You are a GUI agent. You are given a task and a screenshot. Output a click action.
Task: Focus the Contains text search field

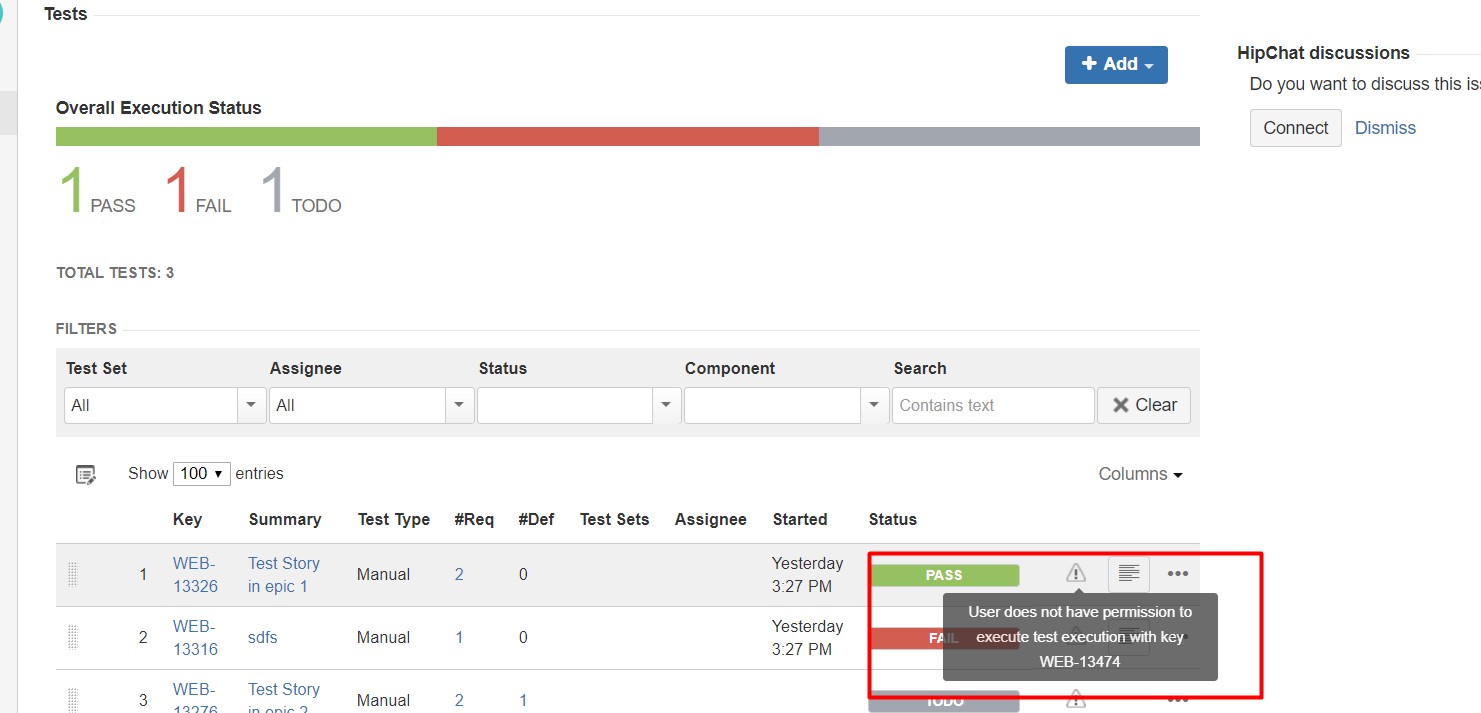(992, 405)
